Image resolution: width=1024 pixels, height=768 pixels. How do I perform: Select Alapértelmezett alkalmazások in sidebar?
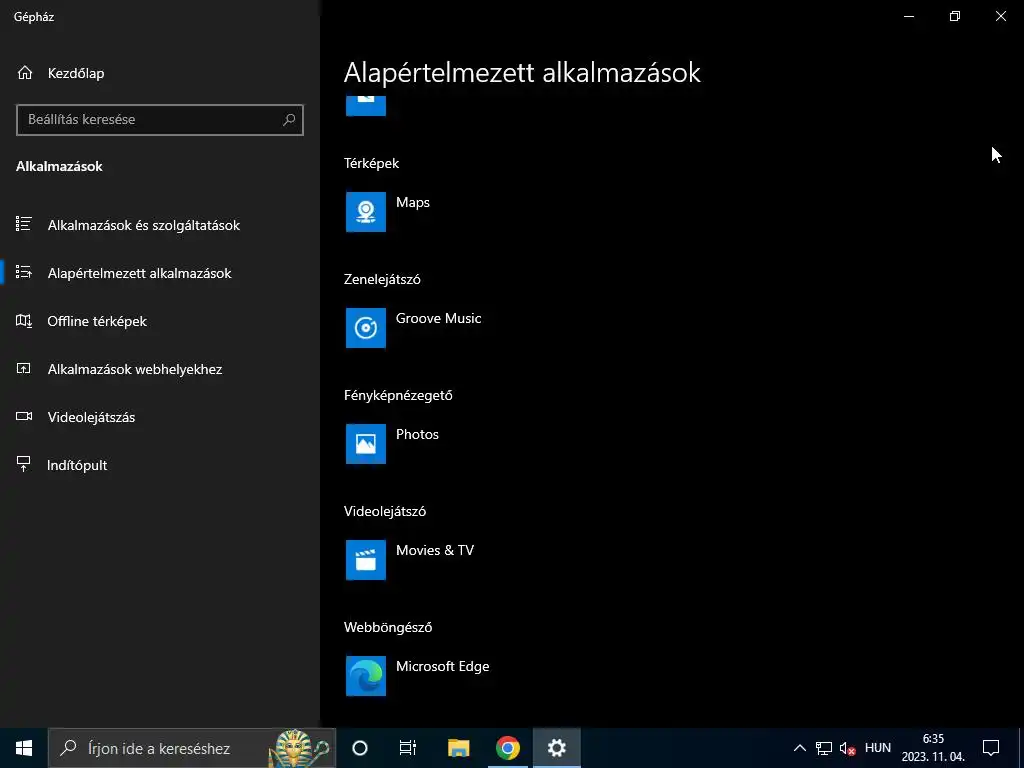pyautogui.click(x=139, y=273)
